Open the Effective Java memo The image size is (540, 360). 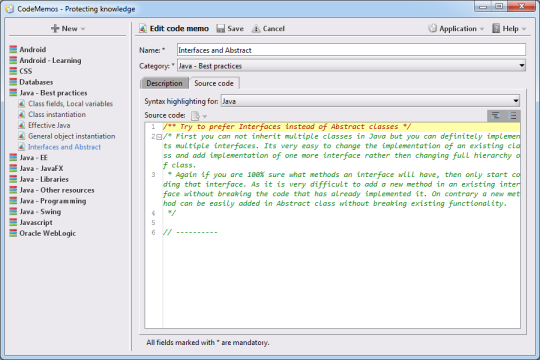point(49,125)
